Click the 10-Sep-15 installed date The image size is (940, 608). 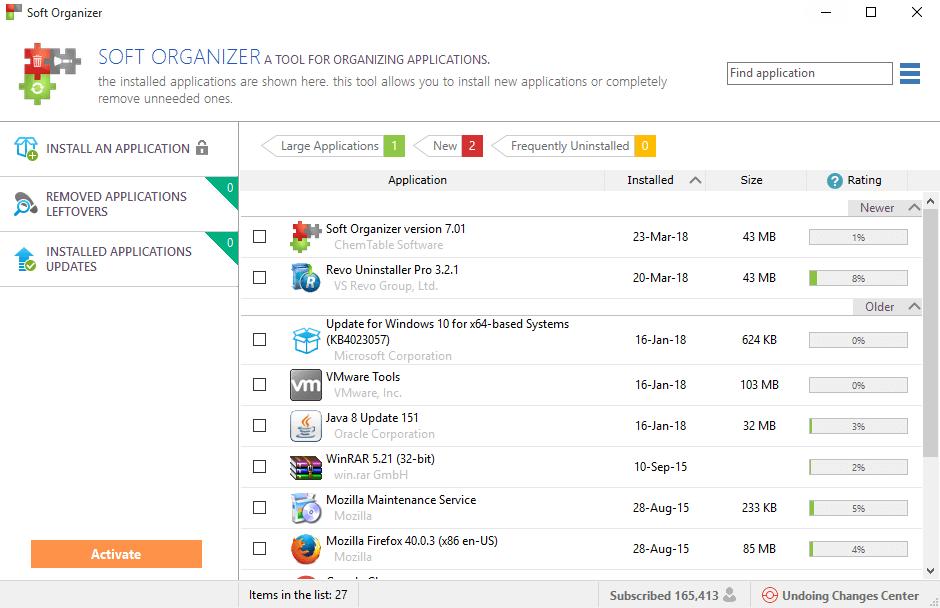(x=660, y=466)
